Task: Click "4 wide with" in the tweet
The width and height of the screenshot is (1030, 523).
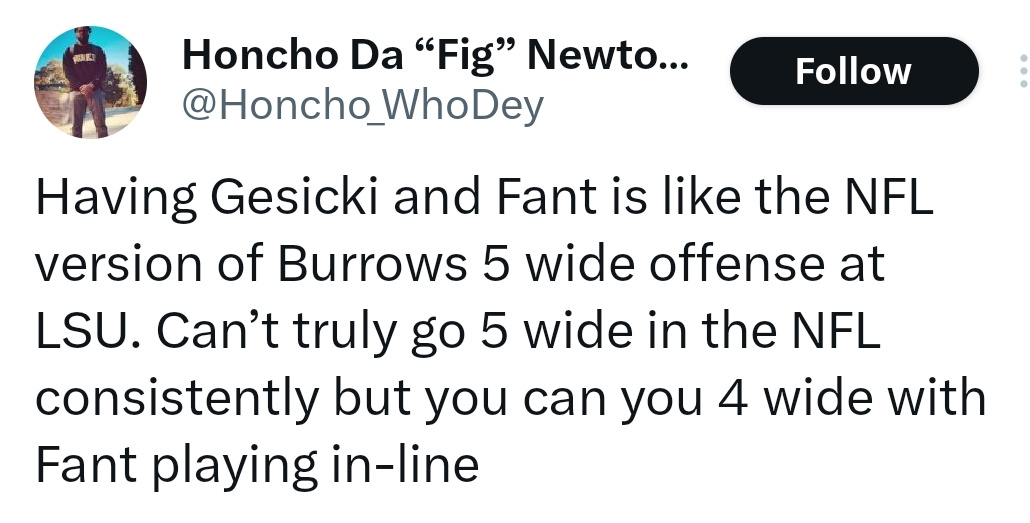Action: tap(852, 398)
